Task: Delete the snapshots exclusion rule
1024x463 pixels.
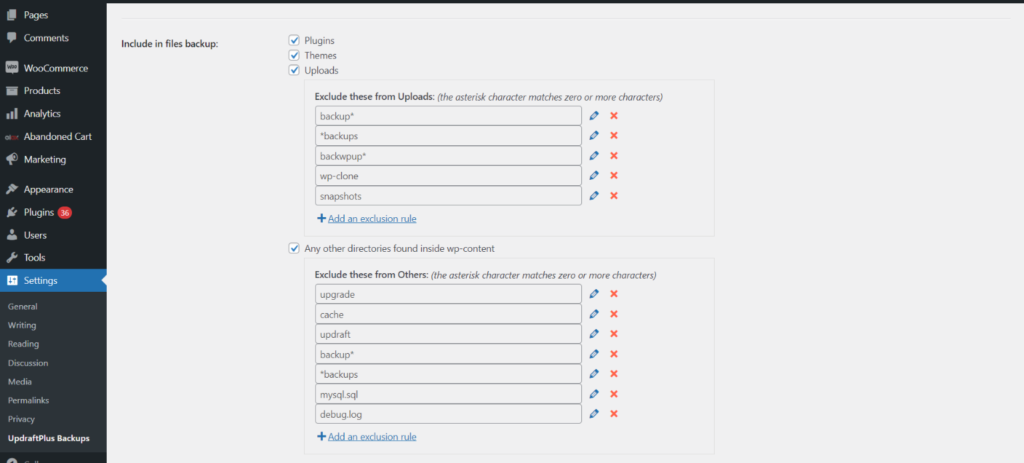Action: (614, 195)
